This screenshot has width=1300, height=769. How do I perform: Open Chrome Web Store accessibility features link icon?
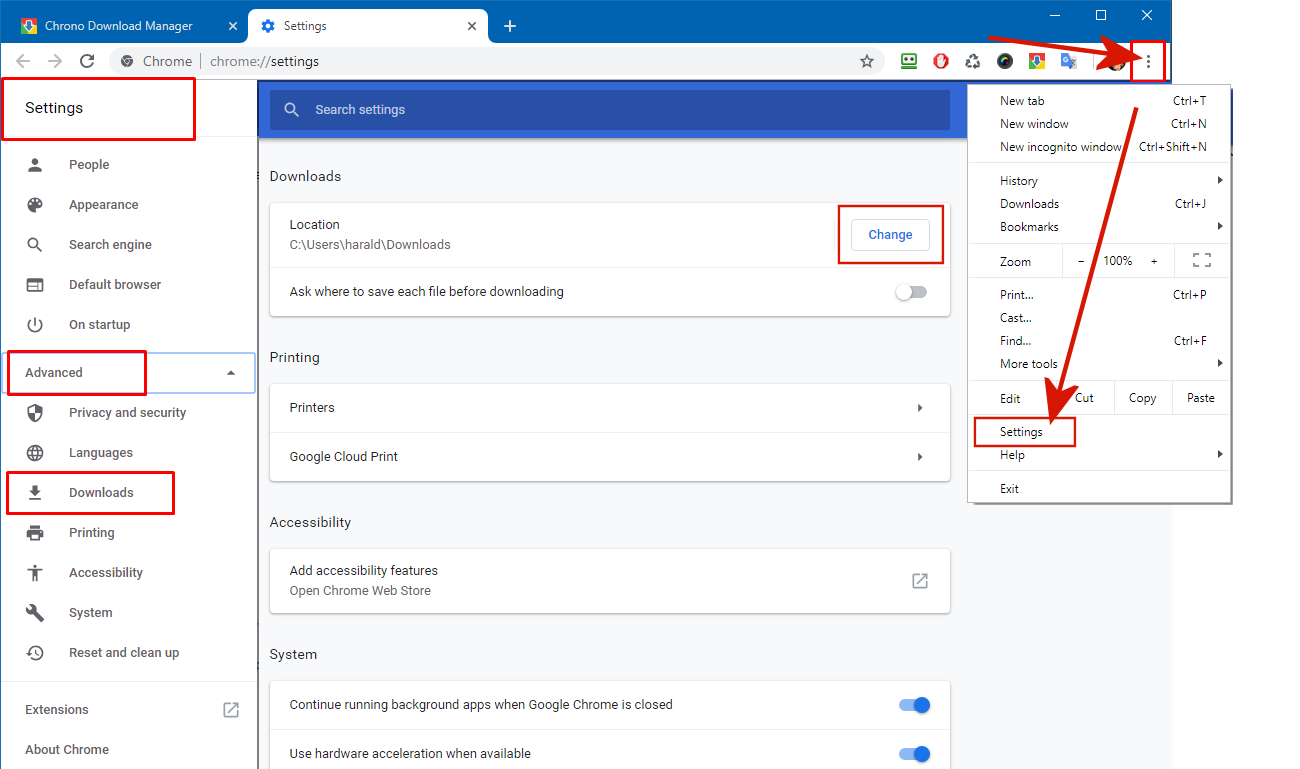point(920,581)
